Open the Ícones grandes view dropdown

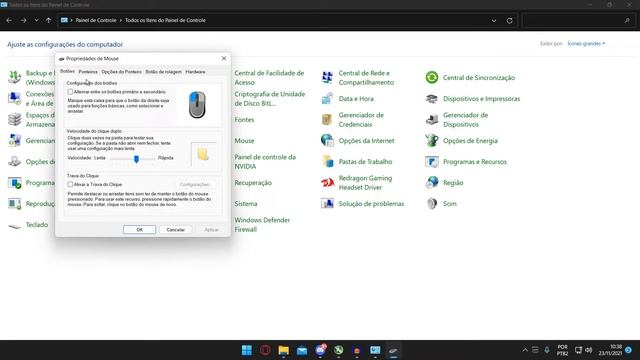[587, 44]
